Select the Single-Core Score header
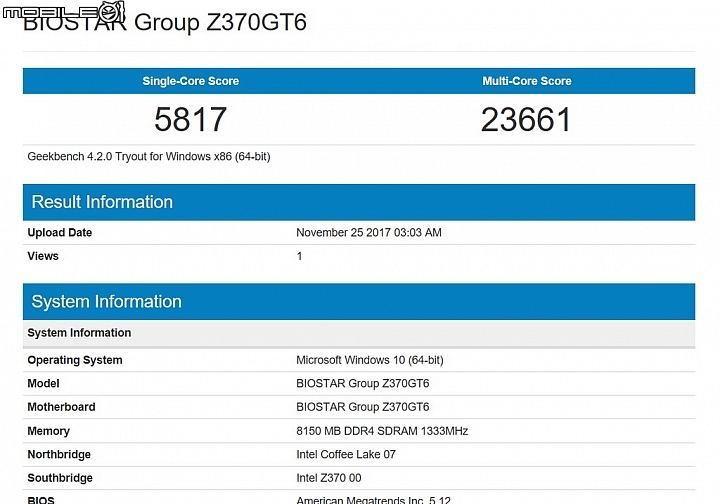This screenshot has height=504, width=720. pyautogui.click(x=191, y=81)
